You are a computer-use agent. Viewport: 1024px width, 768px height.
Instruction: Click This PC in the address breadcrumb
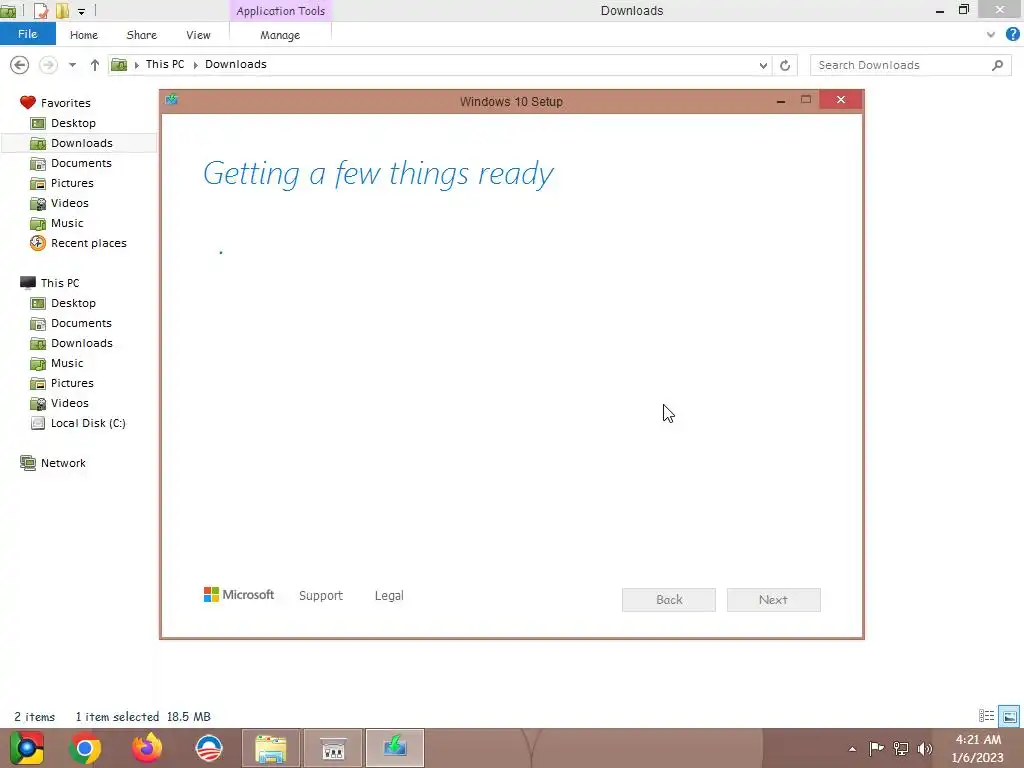[165, 64]
